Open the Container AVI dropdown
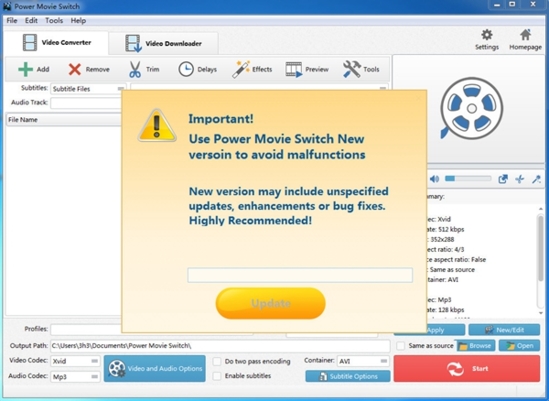549x401 pixels. pos(363,361)
